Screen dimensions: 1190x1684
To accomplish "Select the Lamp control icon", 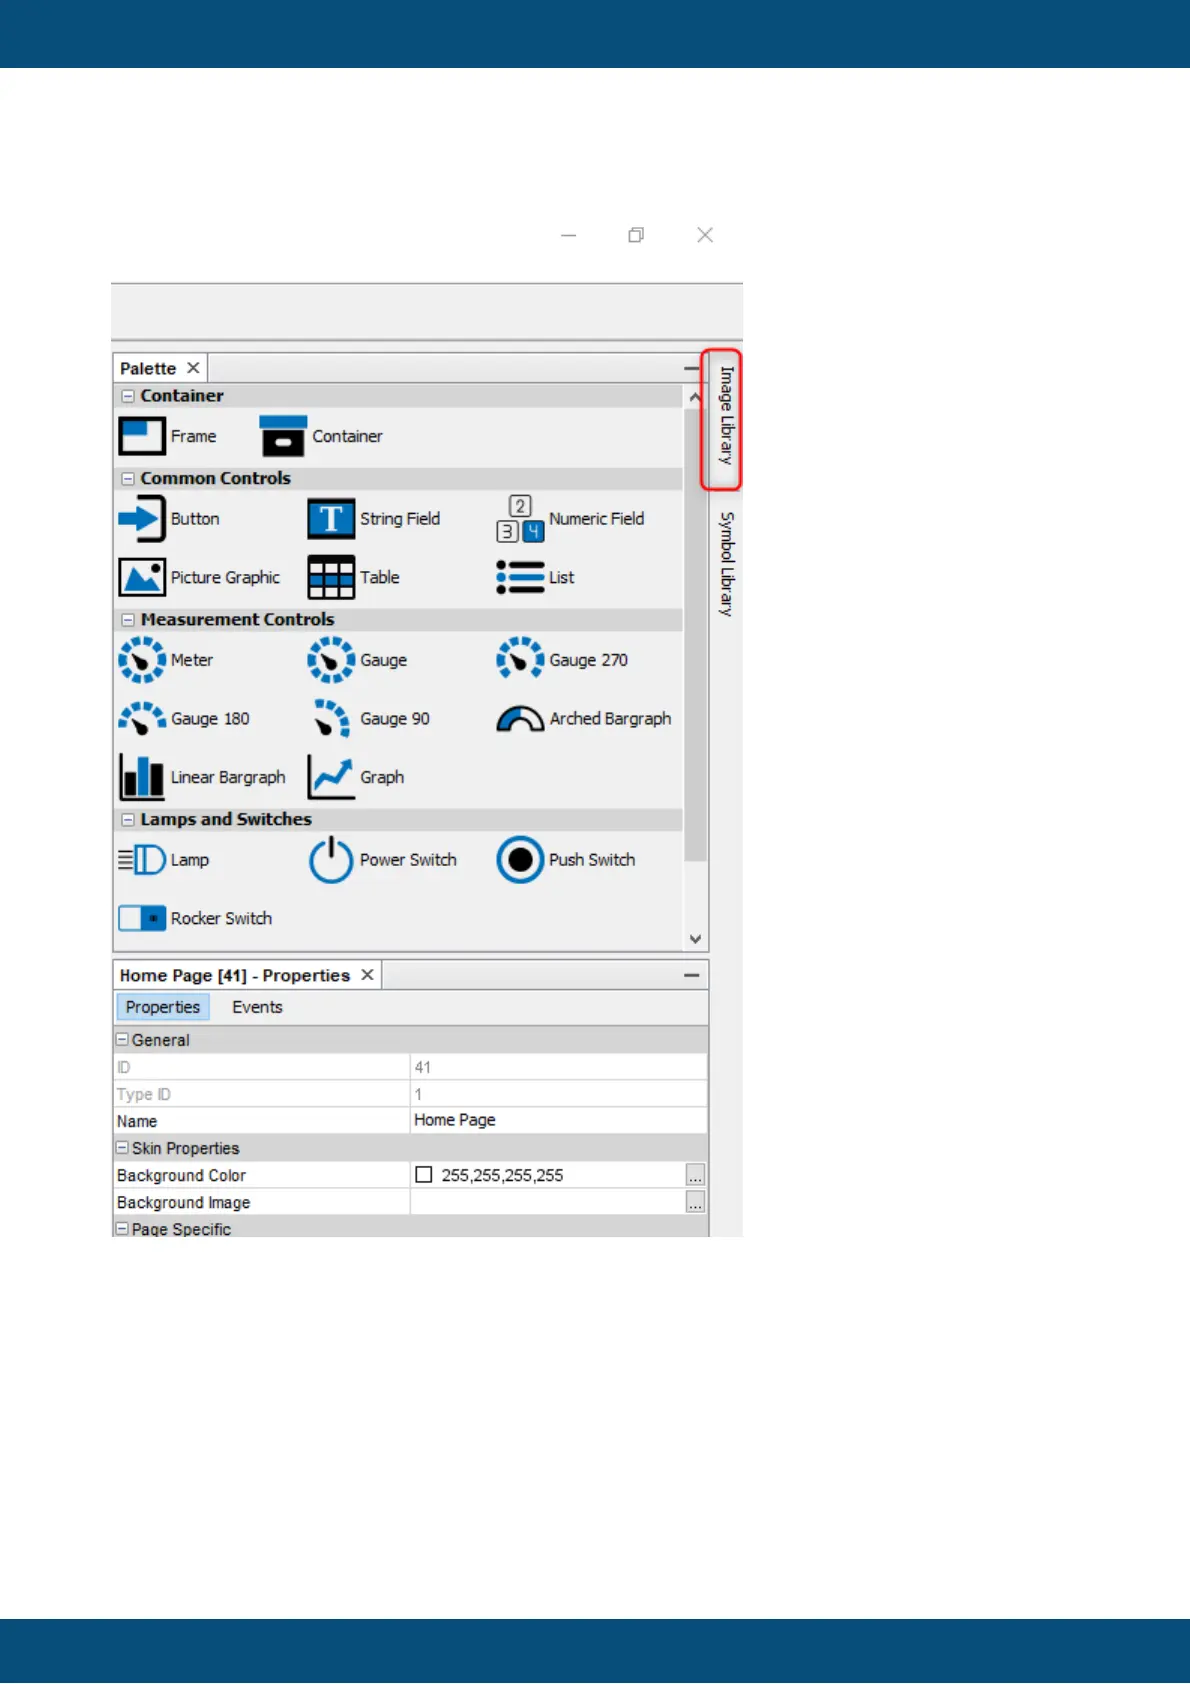I will click(x=142, y=860).
